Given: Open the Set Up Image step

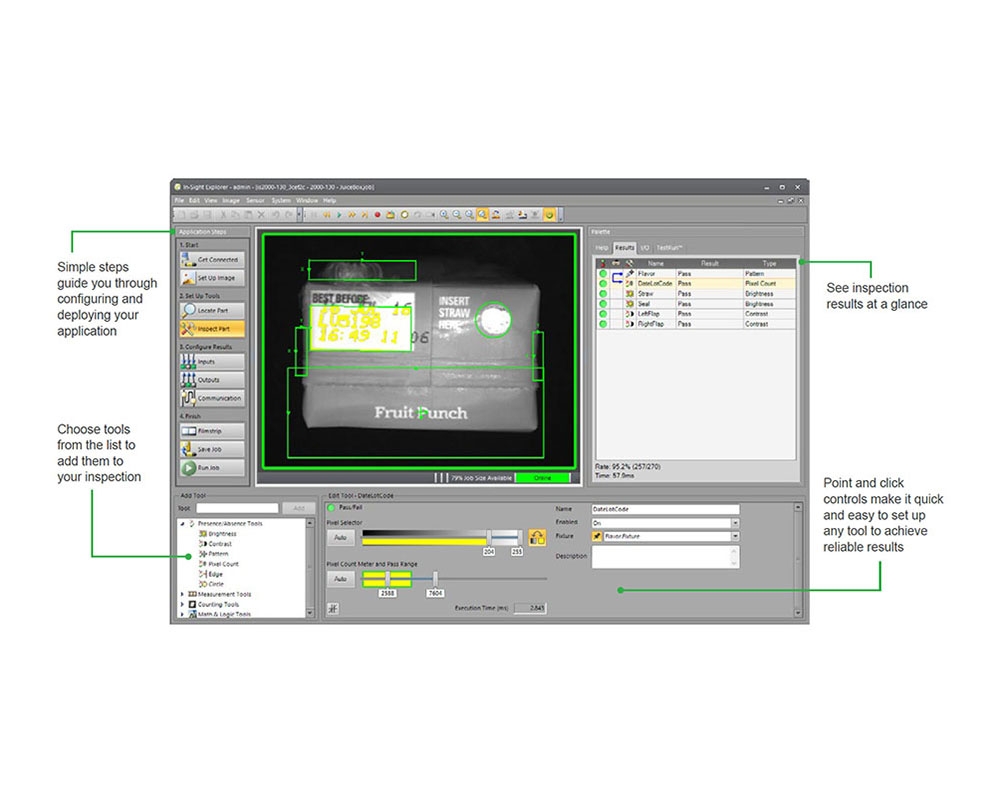Looking at the screenshot, I should coord(210,278).
